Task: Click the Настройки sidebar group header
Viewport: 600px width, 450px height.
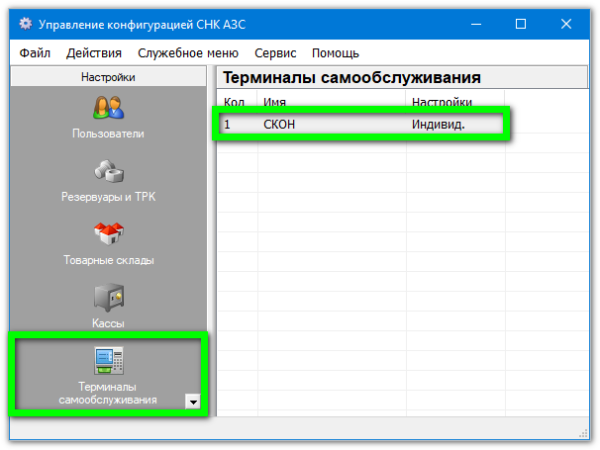Action: click(x=108, y=77)
